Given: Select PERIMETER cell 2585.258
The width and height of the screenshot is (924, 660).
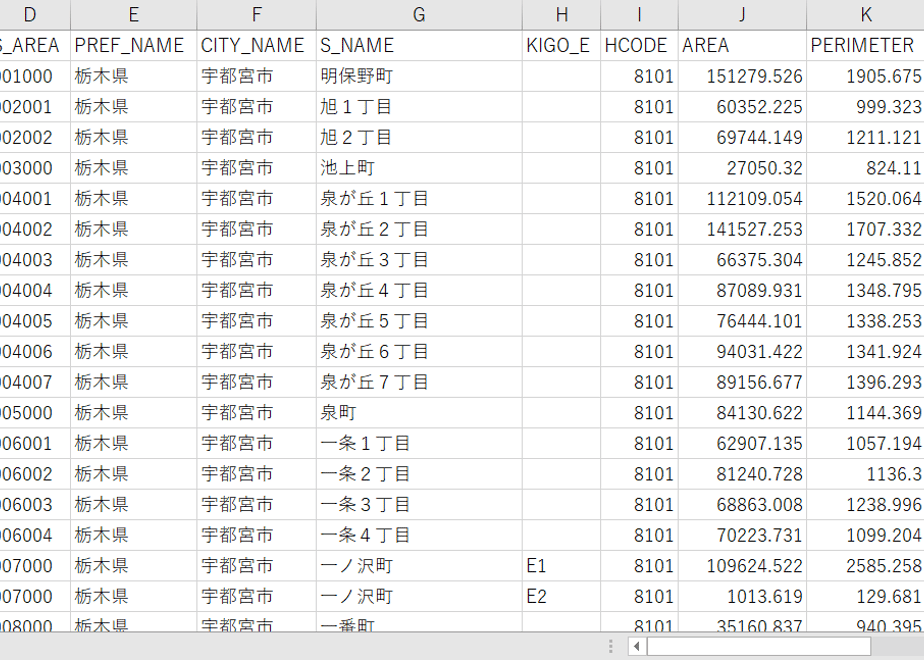Looking at the screenshot, I should click(x=866, y=566).
